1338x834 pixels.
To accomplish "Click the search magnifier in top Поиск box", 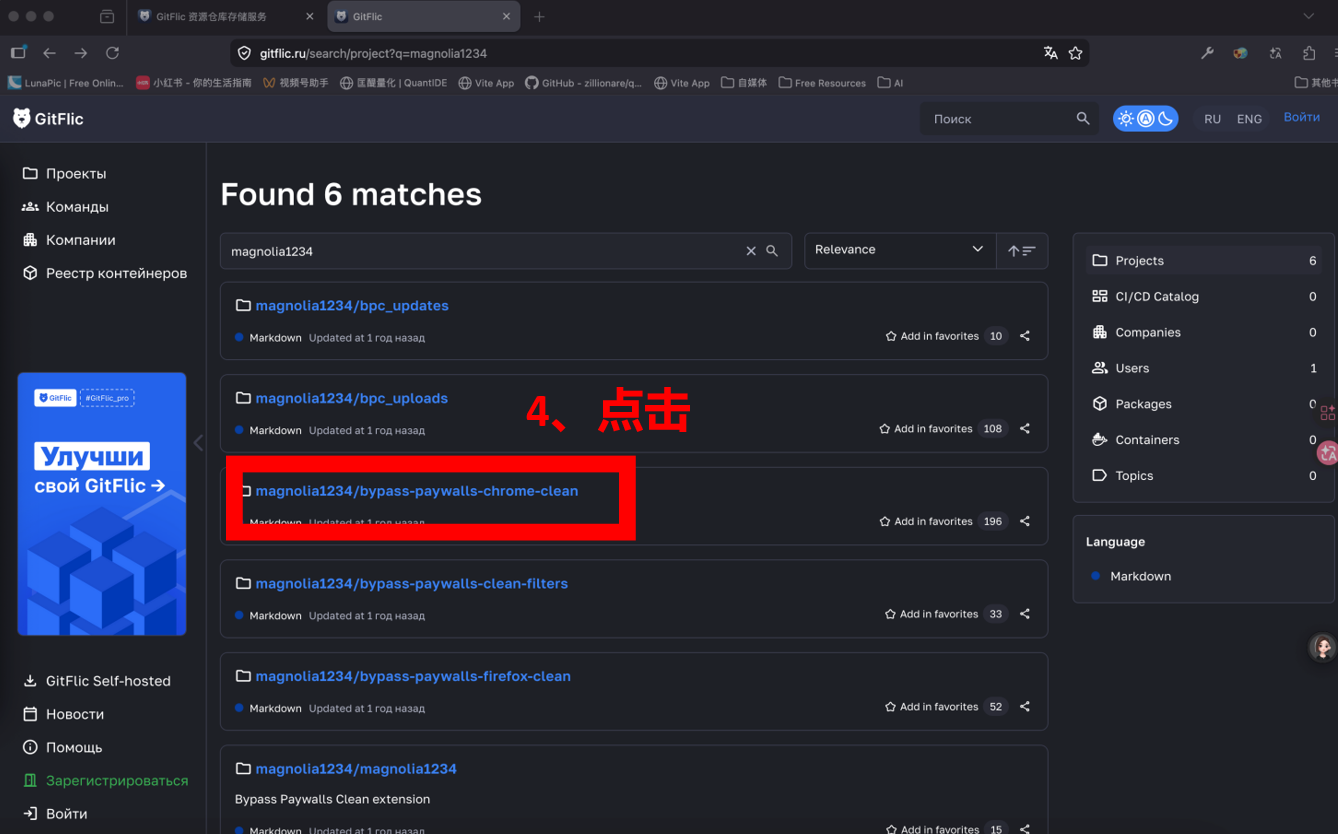I will [x=1082, y=118].
